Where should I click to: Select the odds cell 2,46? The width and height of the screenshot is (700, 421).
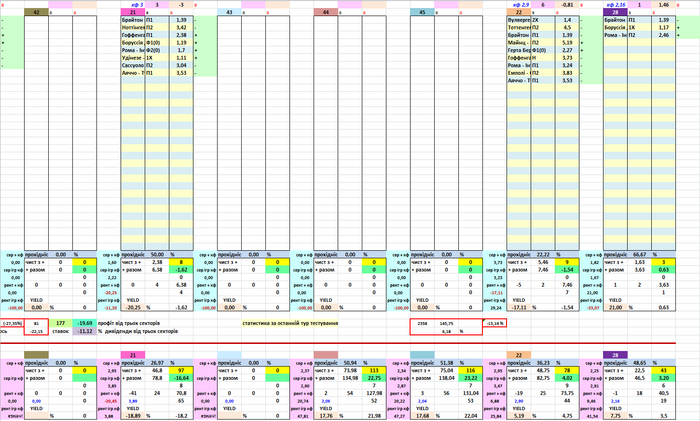point(663,35)
